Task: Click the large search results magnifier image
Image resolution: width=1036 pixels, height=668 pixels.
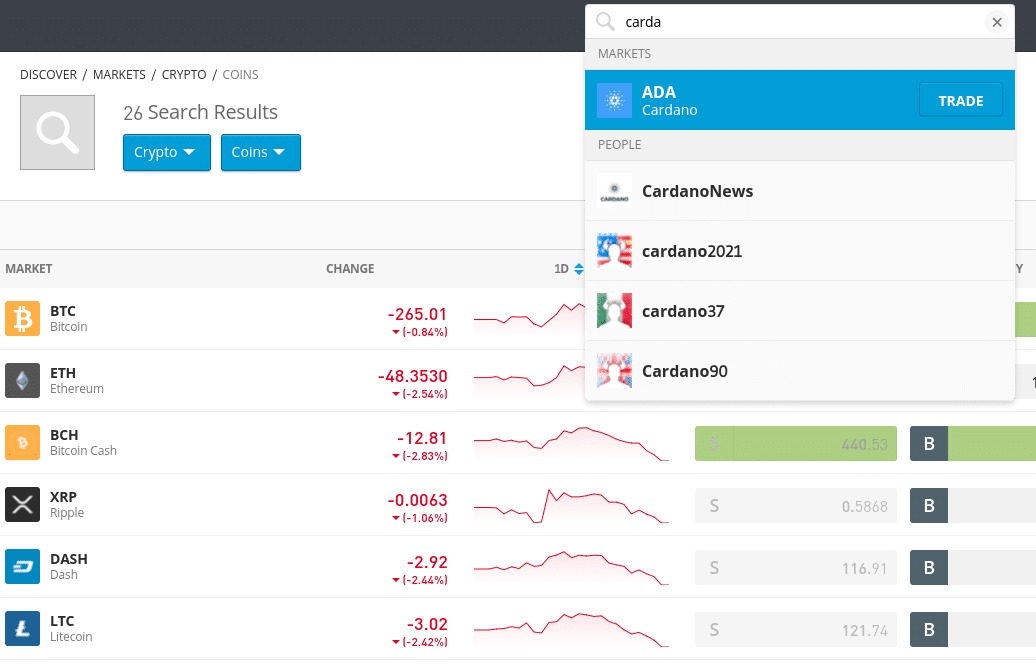Action: 57,132
